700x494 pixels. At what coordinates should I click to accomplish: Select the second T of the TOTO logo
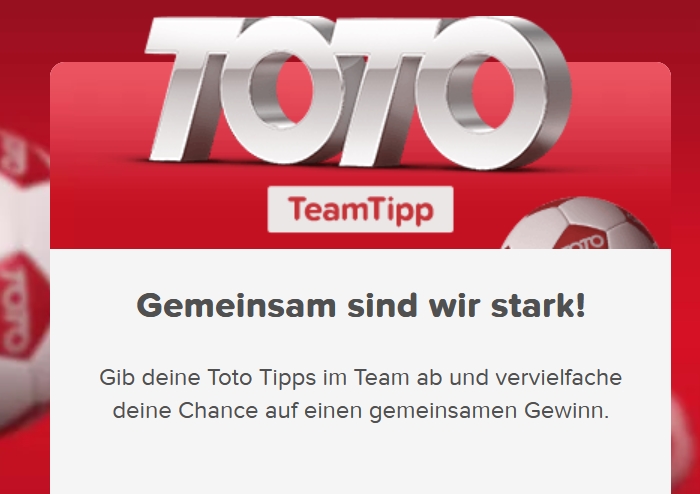[x=388, y=89]
